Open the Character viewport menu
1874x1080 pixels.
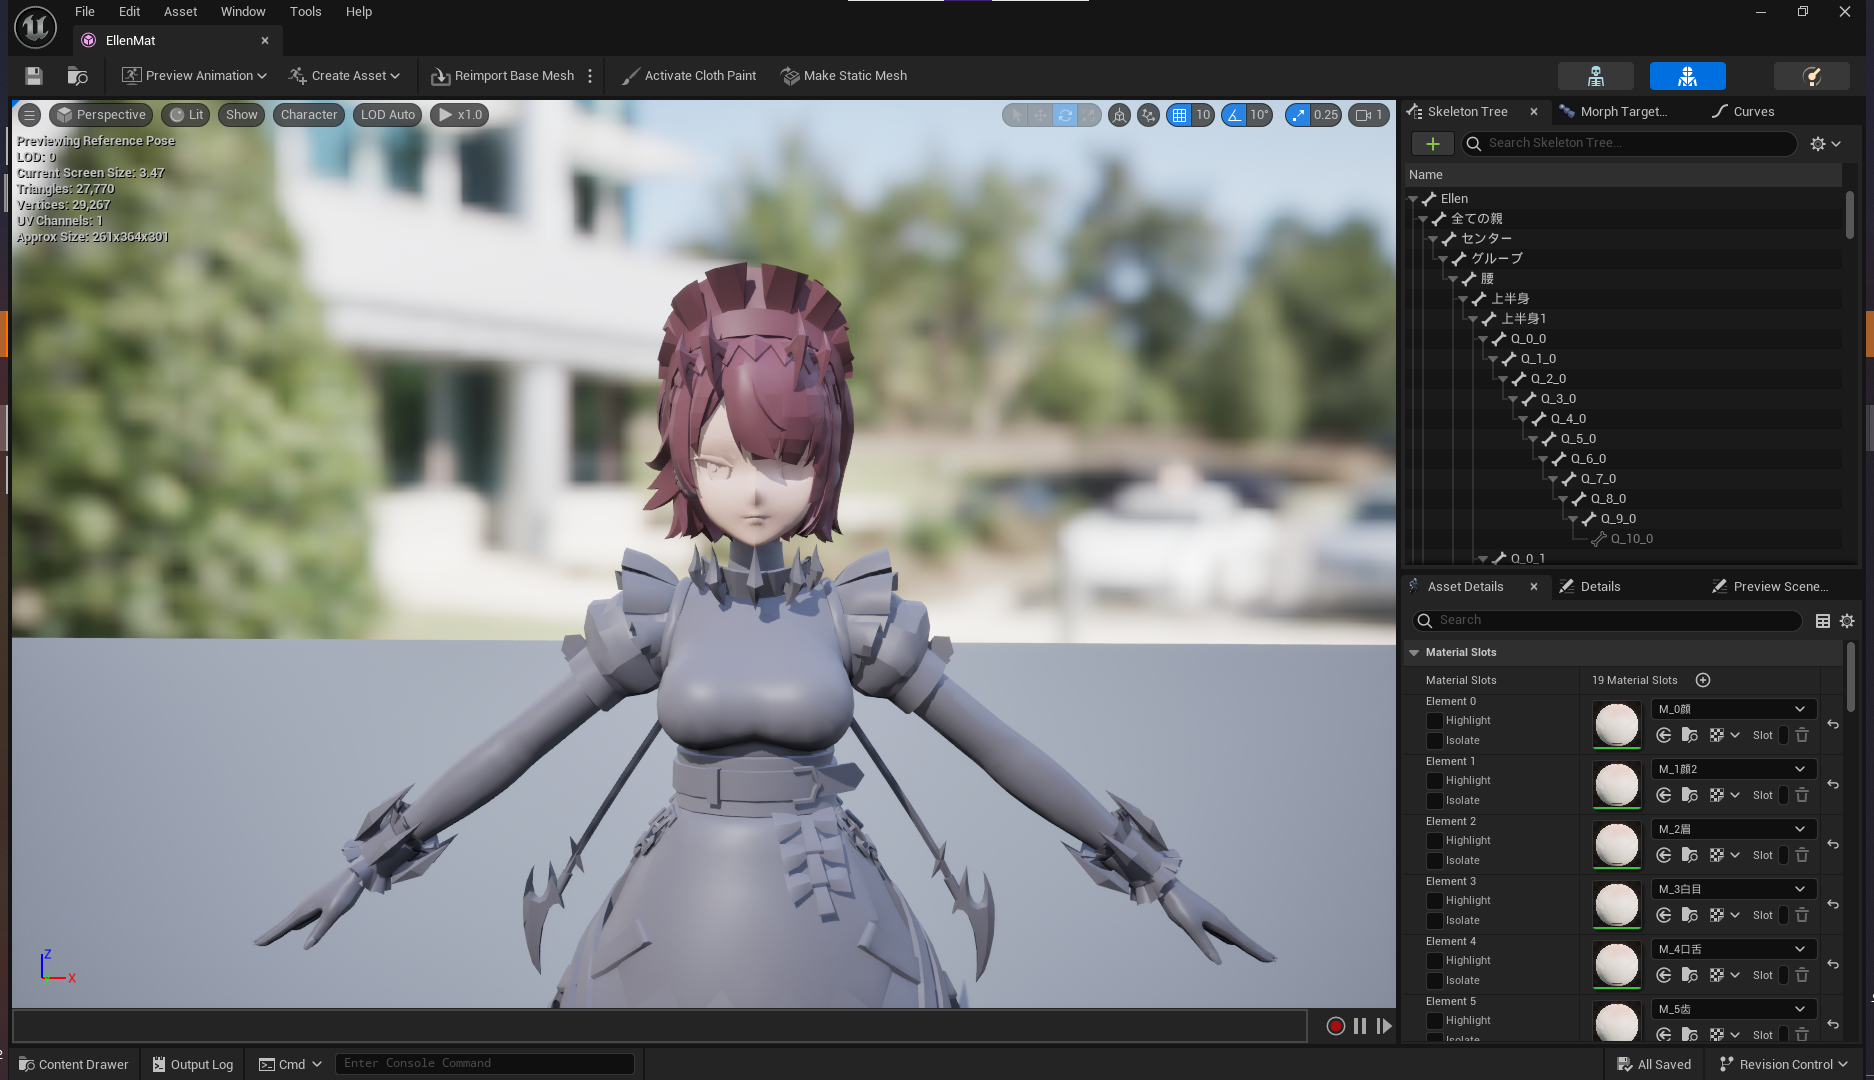309,115
